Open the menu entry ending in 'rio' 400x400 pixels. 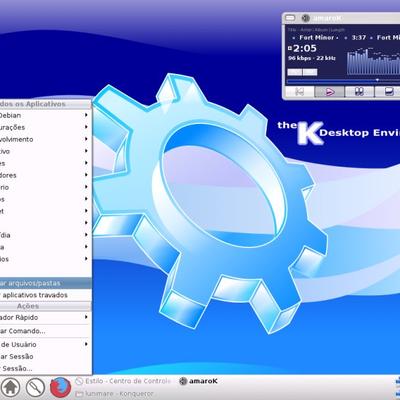tap(46, 187)
